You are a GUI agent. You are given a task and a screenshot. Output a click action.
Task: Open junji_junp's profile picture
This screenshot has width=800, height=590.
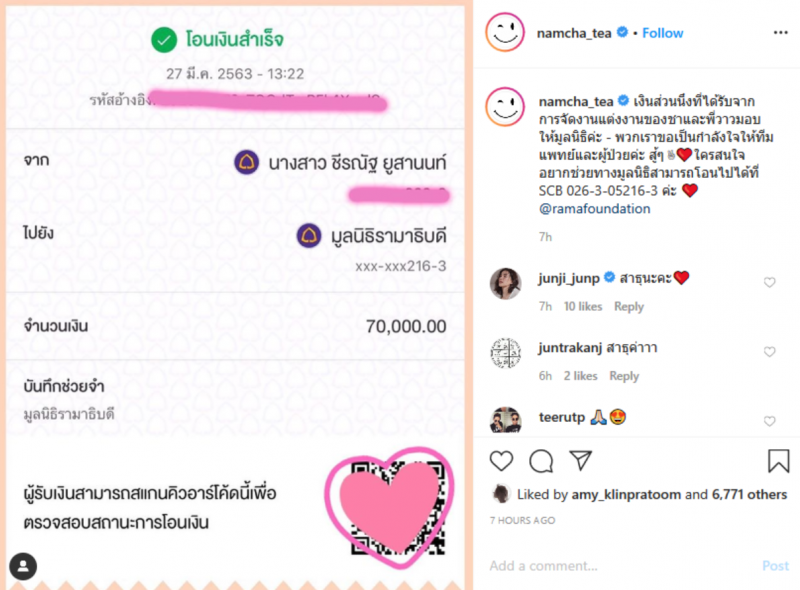[505, 283]
